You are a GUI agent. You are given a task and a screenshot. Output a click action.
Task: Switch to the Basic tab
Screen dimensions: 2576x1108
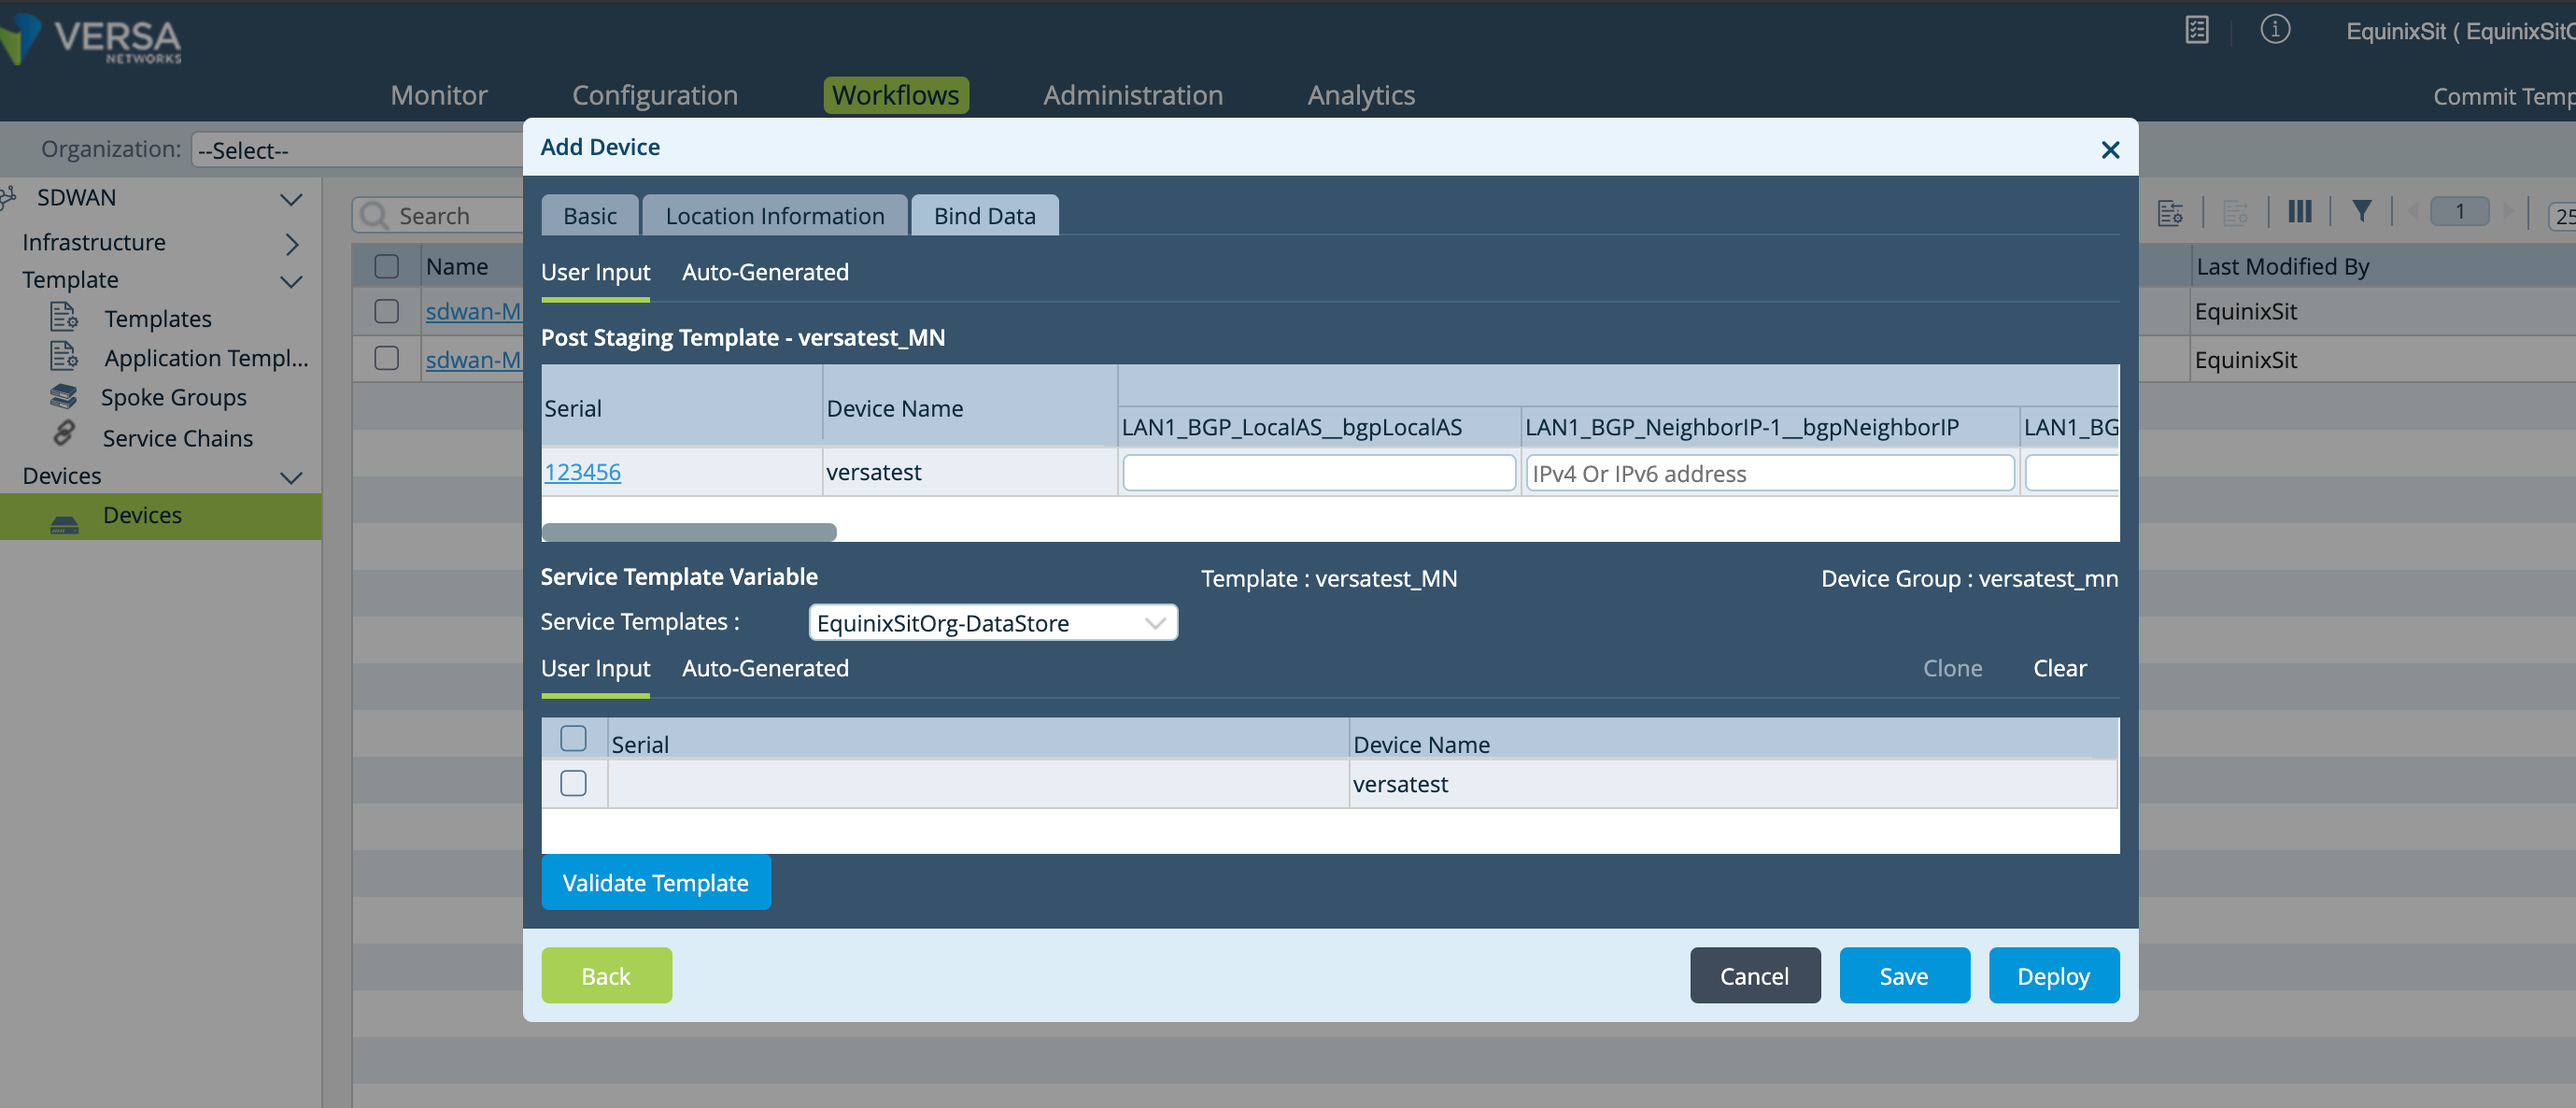pyautogui.click(x=590, y=215)
